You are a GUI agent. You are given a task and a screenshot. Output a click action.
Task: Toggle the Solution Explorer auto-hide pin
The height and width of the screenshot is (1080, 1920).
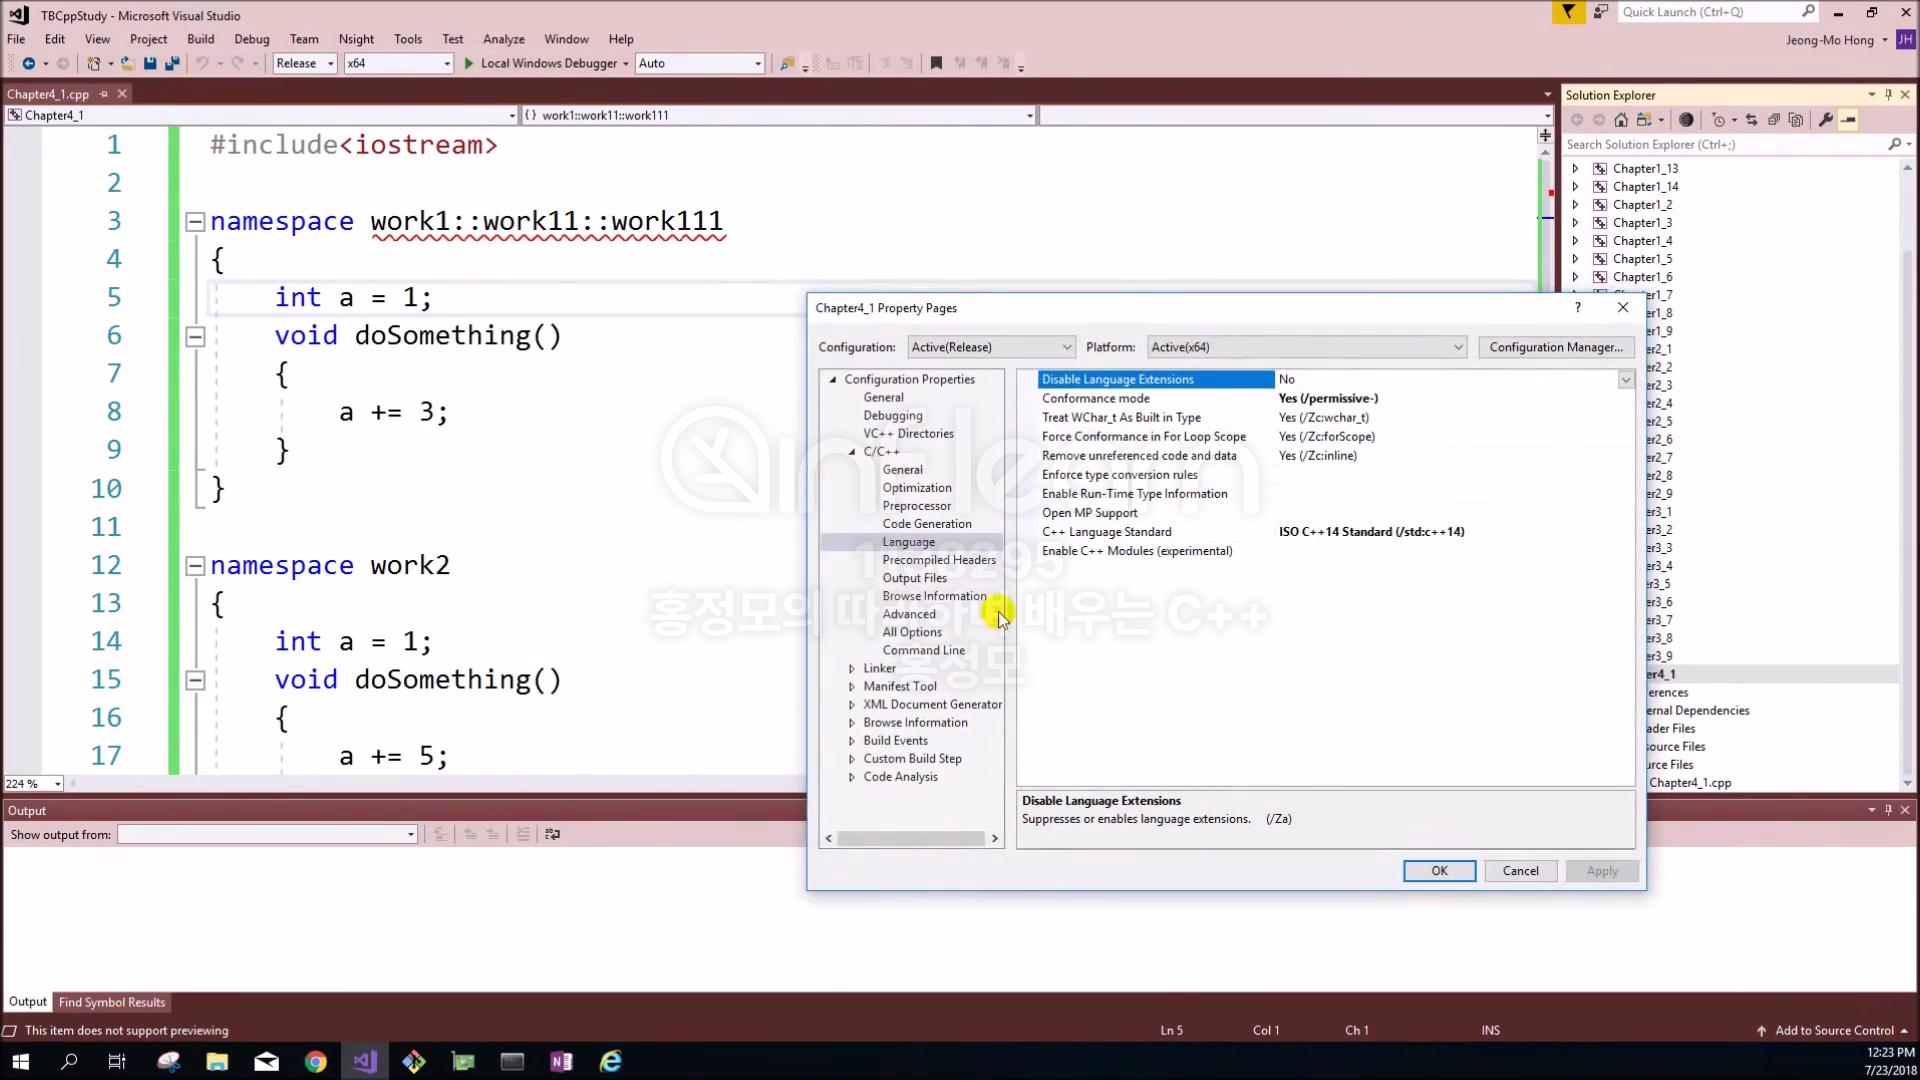click(1888, 95)
